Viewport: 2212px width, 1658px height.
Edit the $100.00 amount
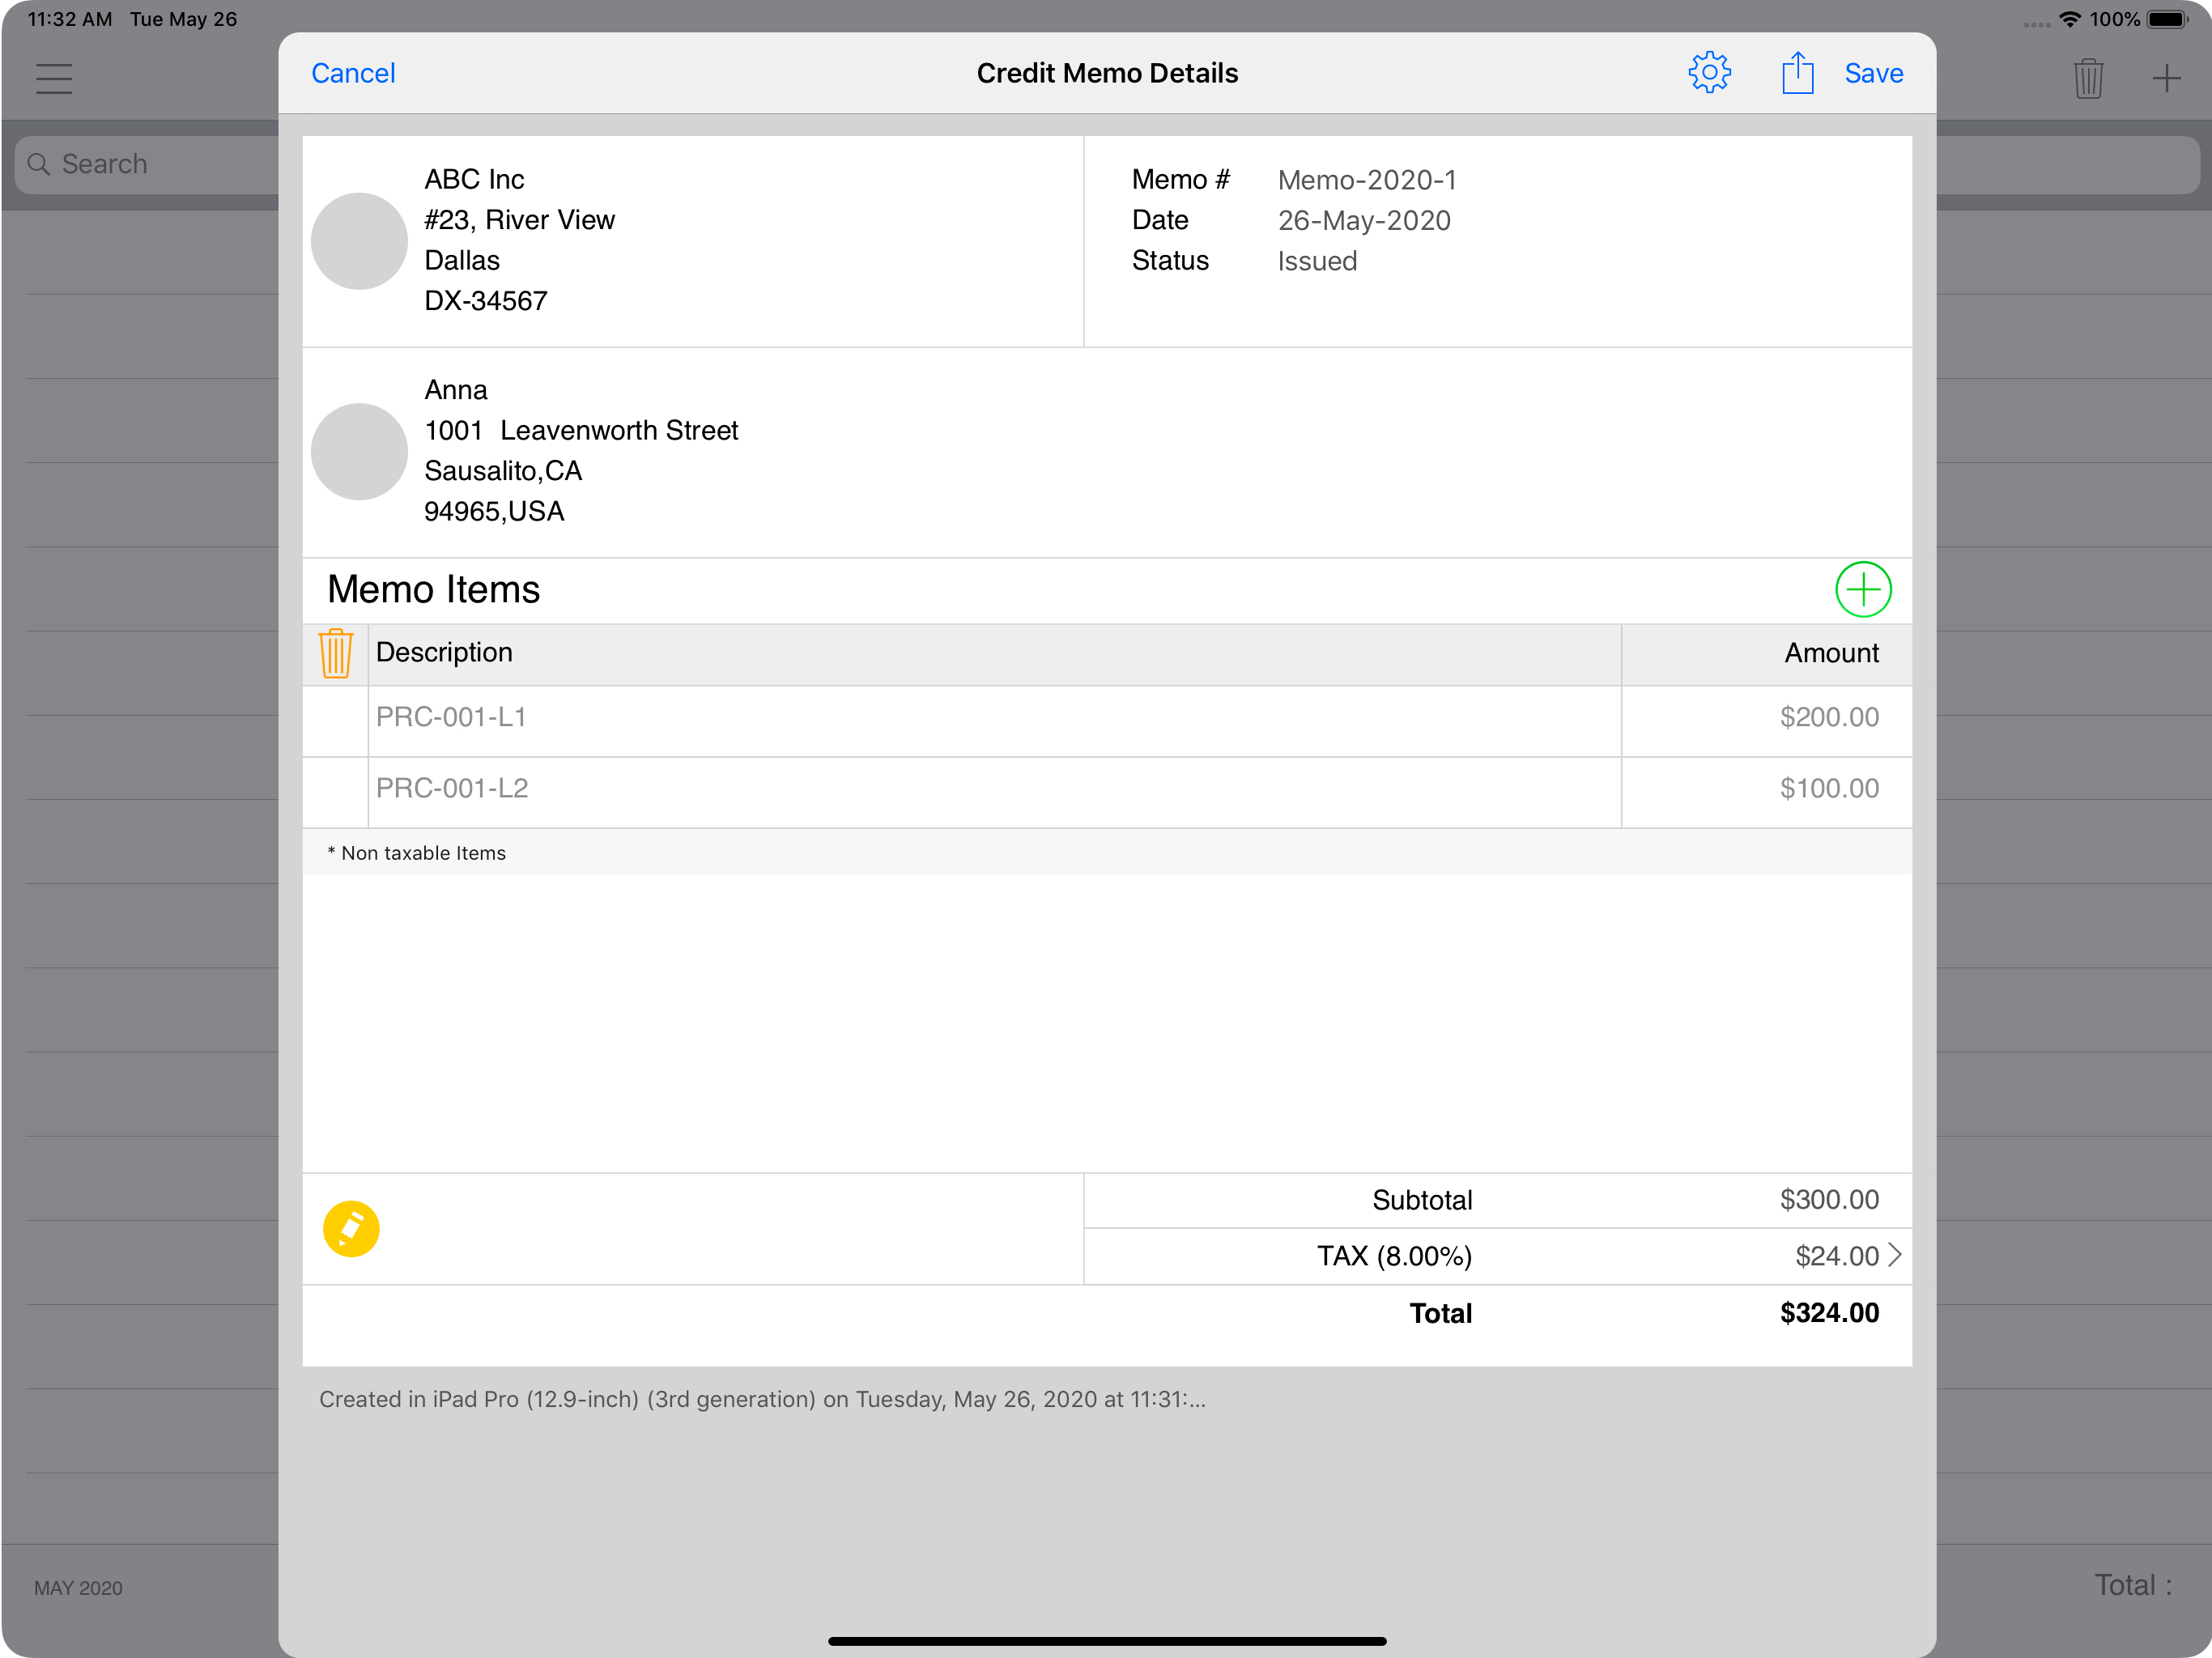tap(1829, 788)
